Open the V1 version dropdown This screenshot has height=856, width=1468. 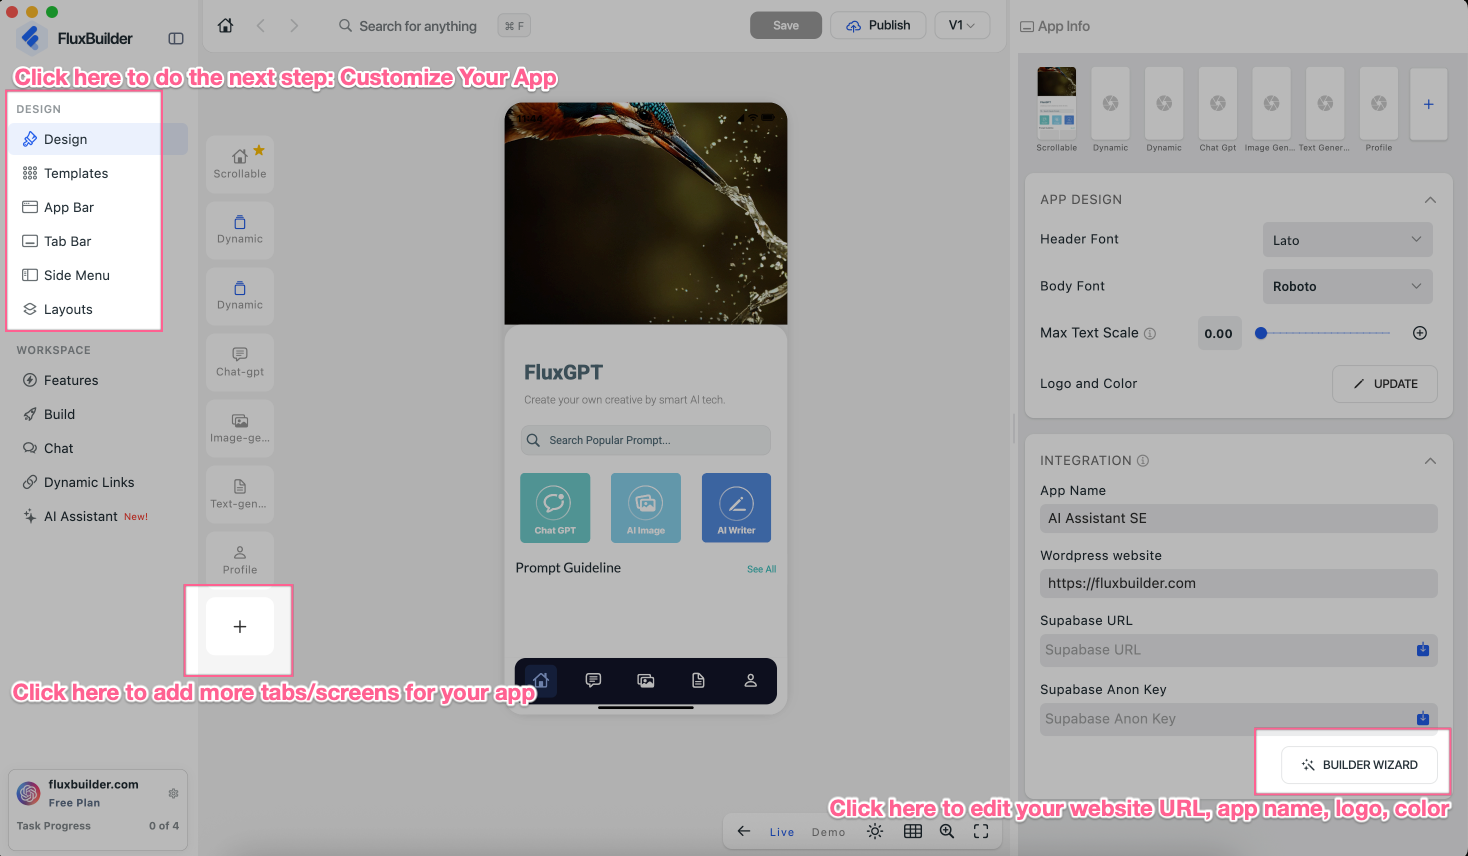[x=962, y=26]
